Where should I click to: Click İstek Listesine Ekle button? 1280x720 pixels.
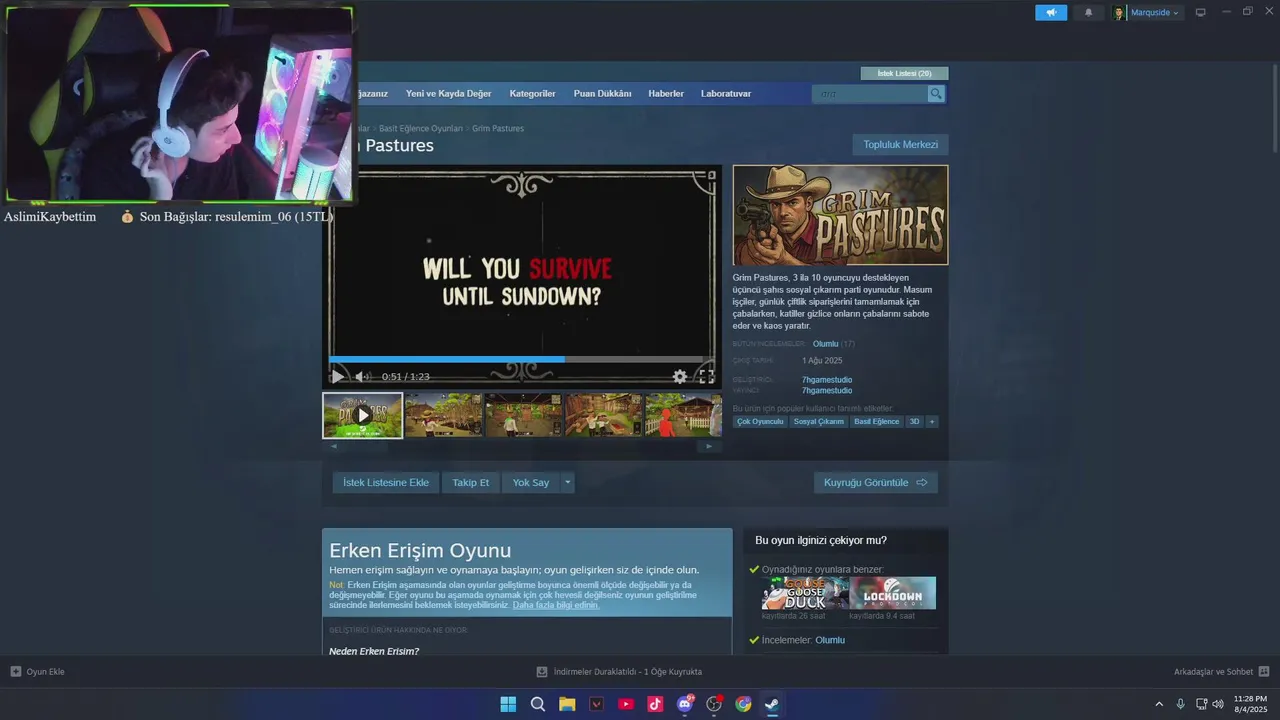pos(386,483)
